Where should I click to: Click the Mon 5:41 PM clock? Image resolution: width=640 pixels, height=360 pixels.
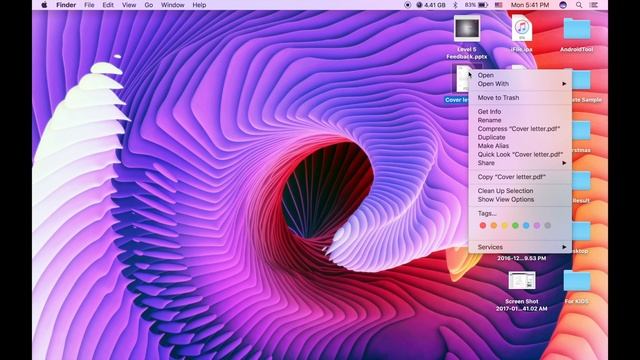(530, 5)
